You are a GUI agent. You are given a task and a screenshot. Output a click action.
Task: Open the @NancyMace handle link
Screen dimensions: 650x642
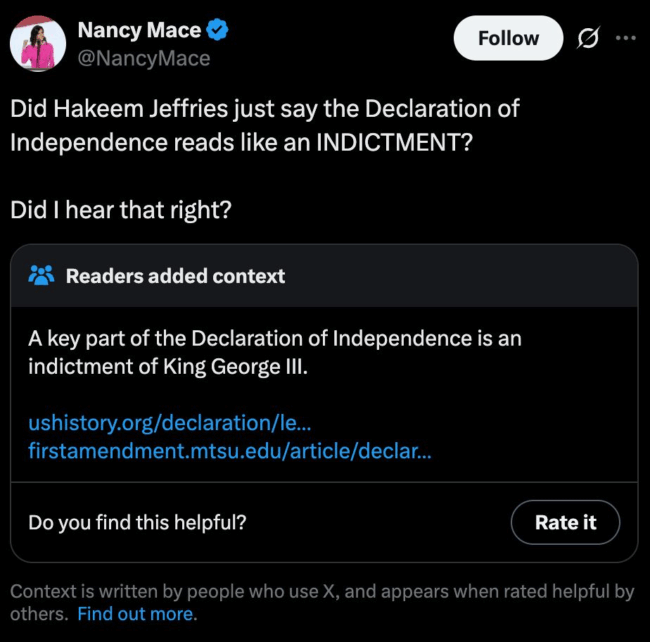tap(144, 58)
